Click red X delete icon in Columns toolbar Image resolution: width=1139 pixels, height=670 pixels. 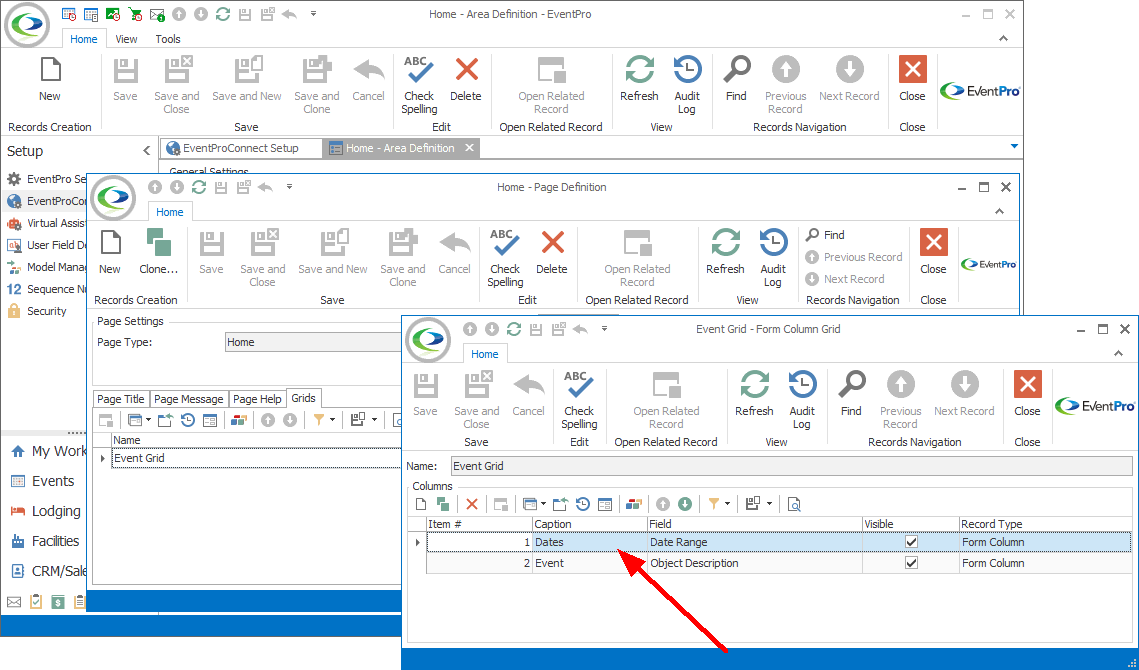472,504
